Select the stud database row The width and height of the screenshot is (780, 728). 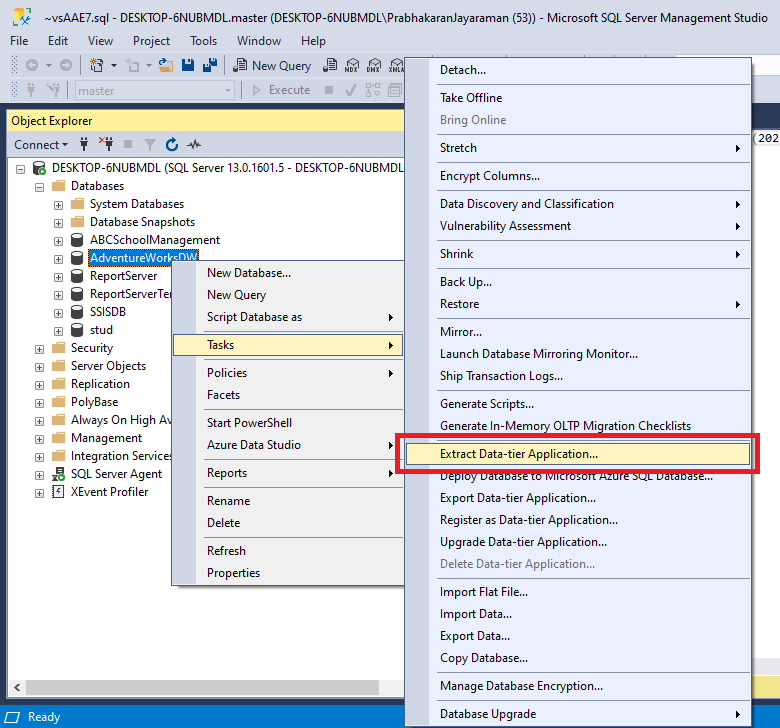(101, 330)
